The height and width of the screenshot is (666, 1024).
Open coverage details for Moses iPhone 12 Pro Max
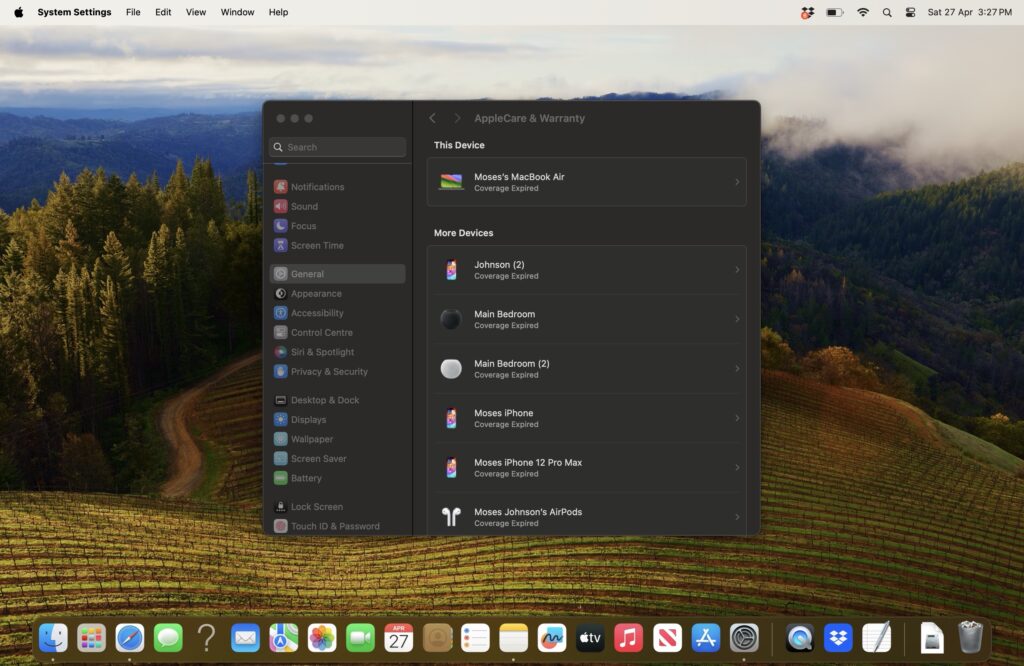587,467
